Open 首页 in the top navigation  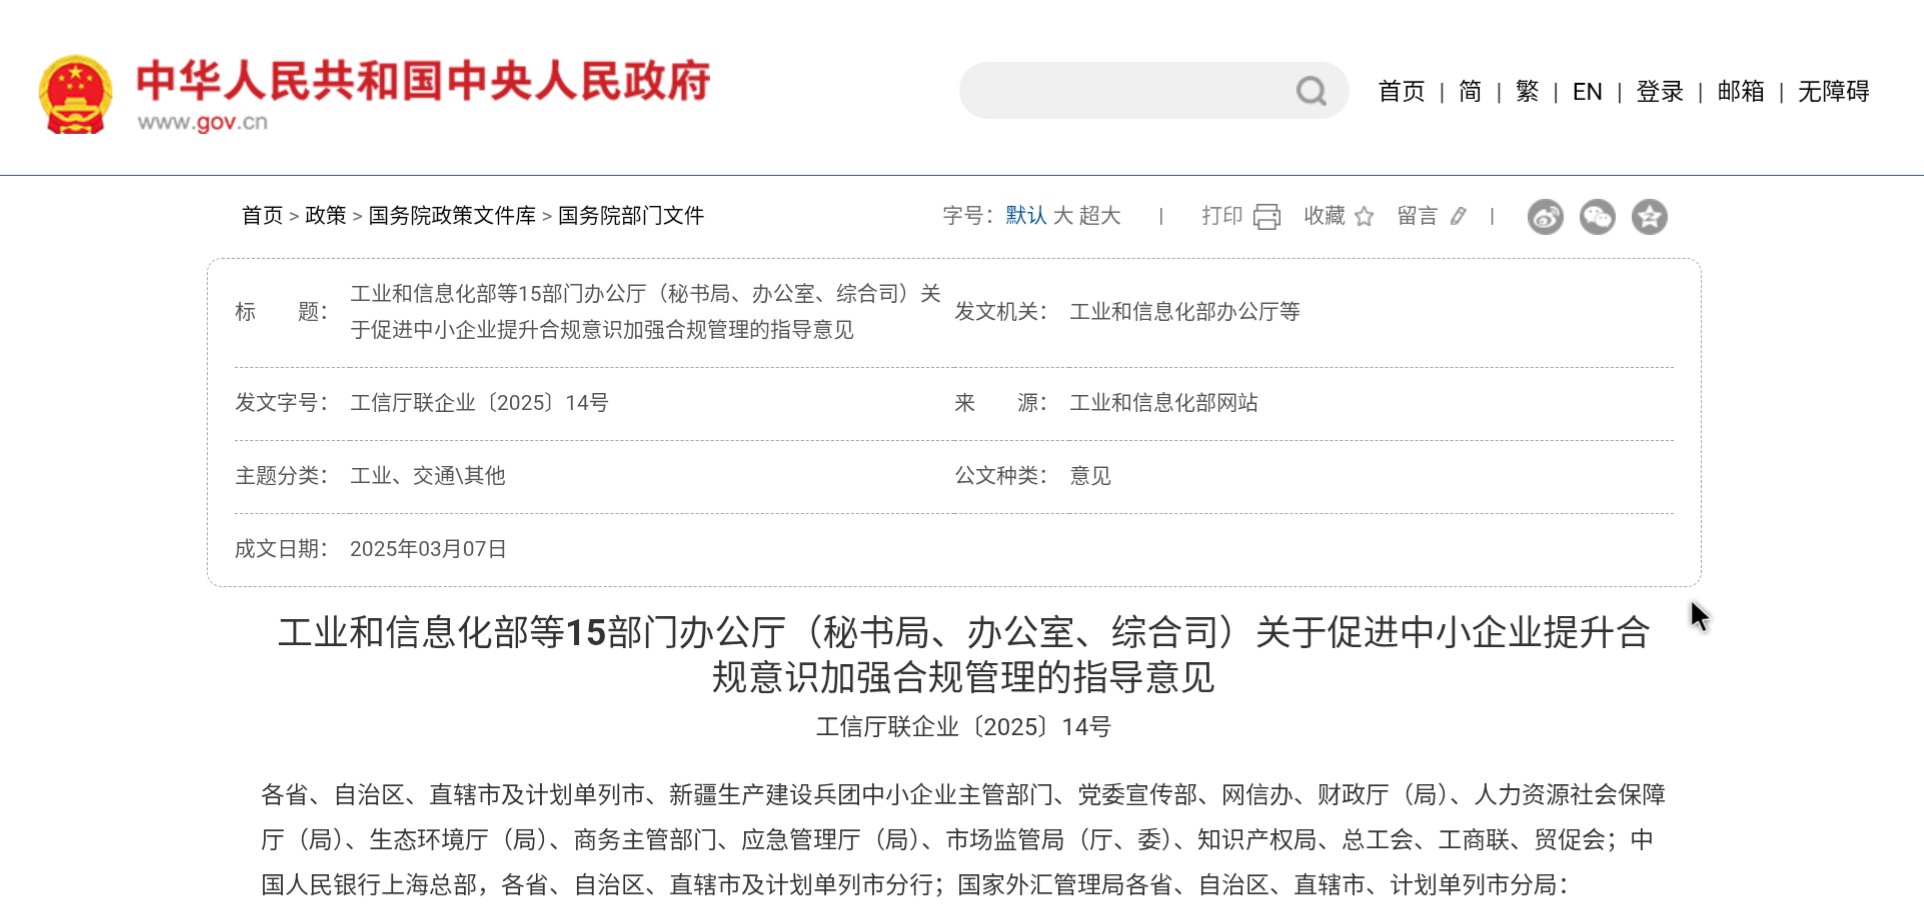tap(1401, 92)
